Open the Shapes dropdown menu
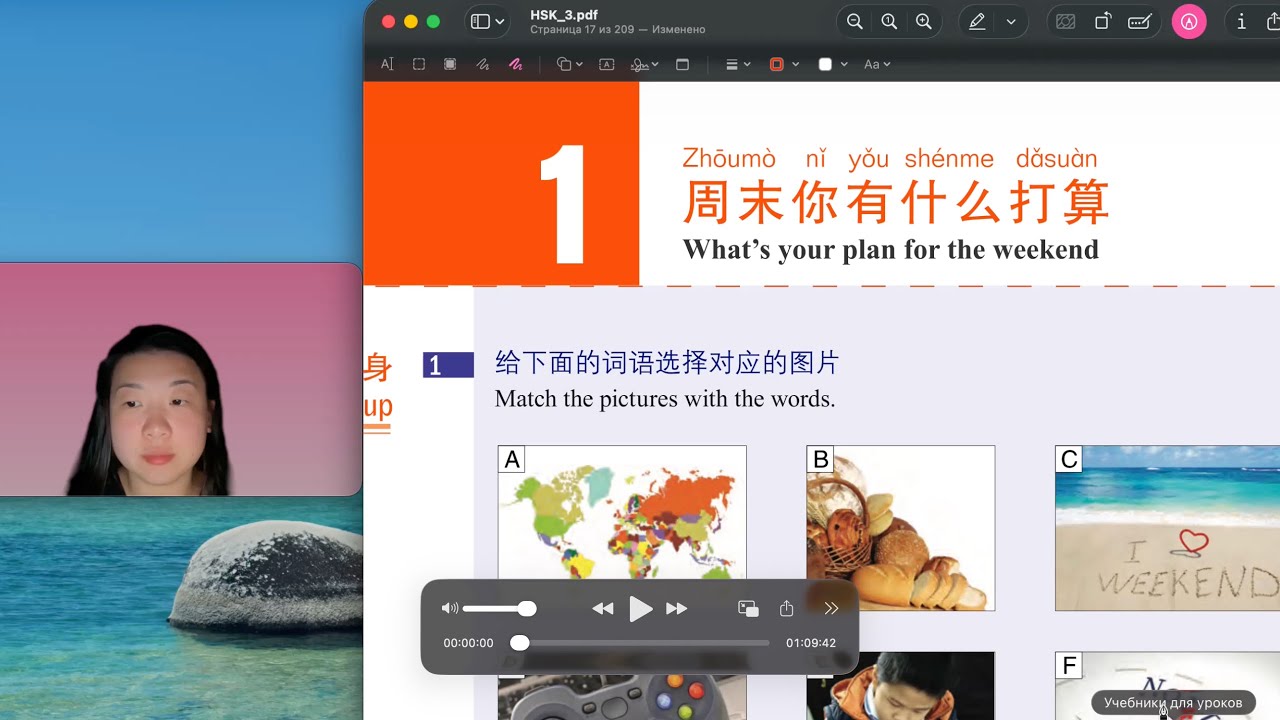Image resolution: width=1280 pixels, height=720 pixels. [570, 64]
